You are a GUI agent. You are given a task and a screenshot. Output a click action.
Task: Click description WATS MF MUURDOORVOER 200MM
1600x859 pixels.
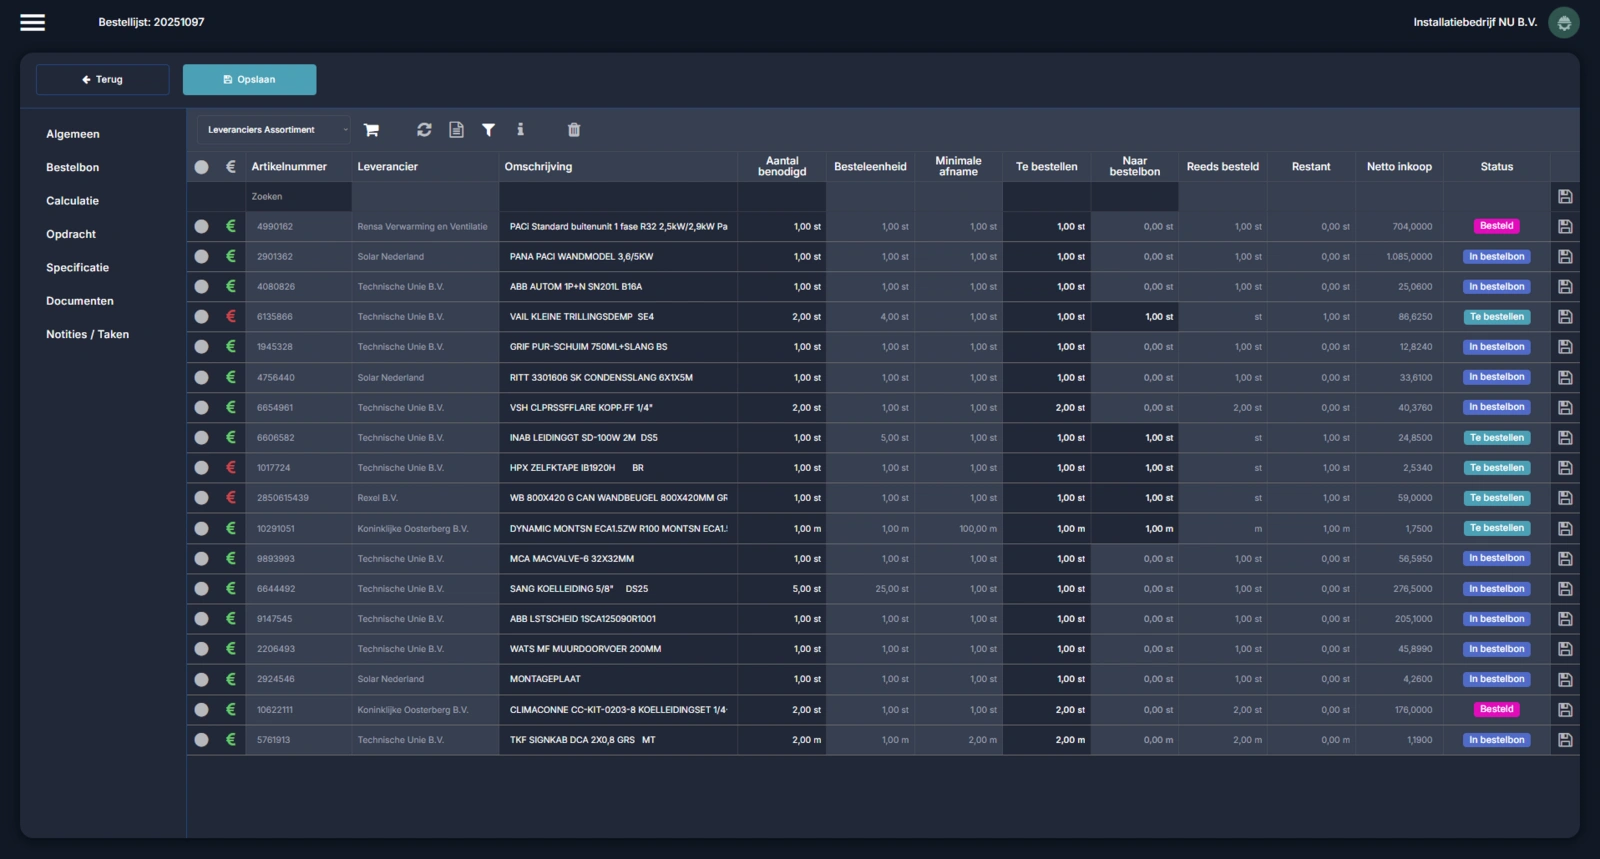(x=585, y=649)
